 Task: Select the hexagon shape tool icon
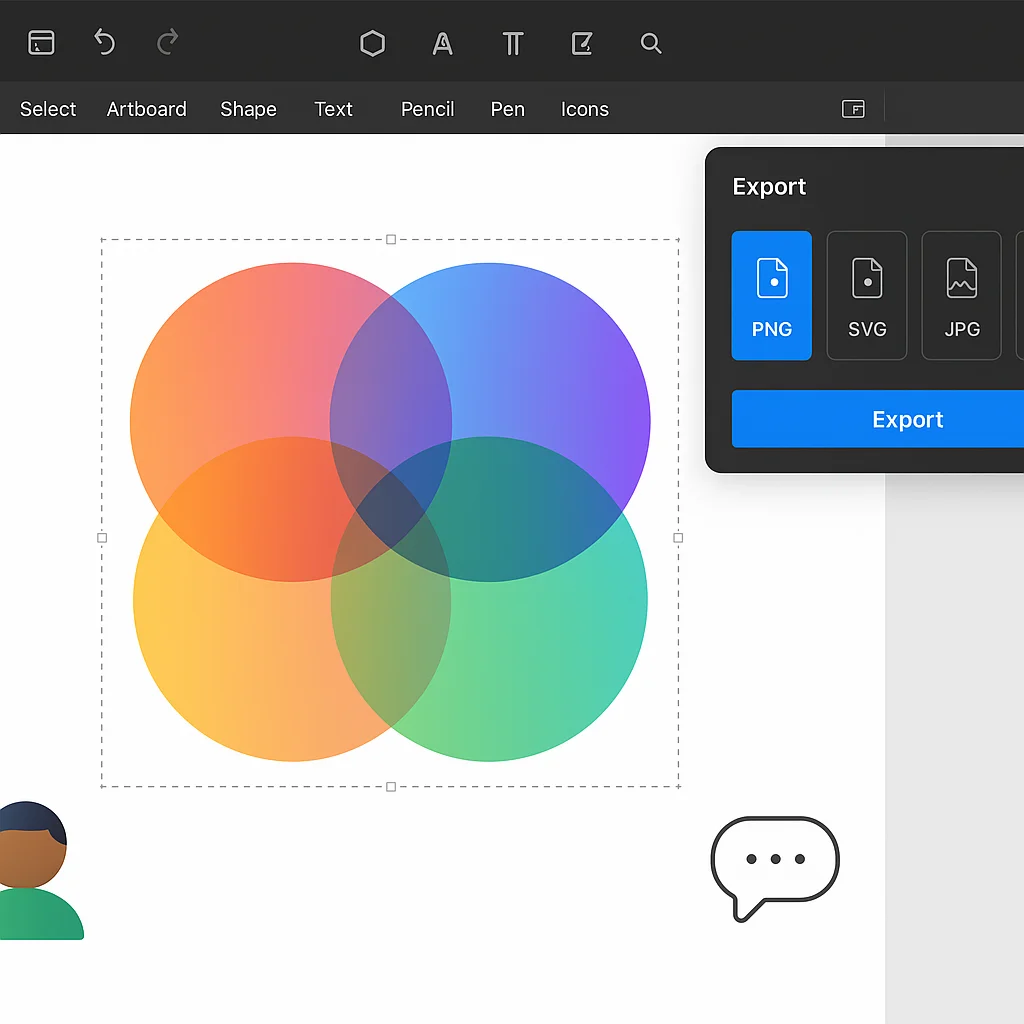372,43
